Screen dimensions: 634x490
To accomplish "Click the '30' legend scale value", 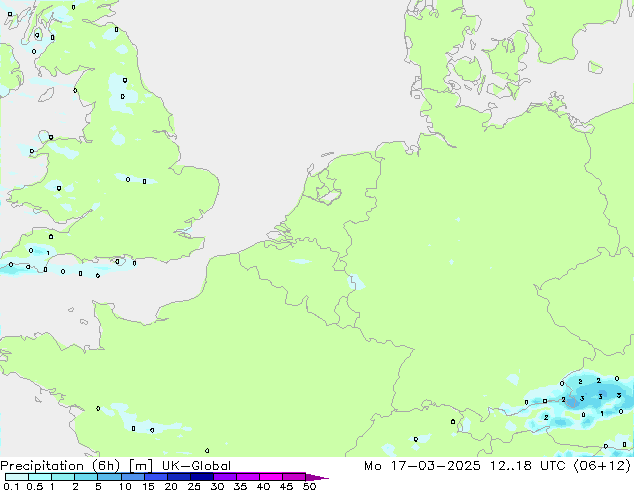I will click(x=217, y=486).
